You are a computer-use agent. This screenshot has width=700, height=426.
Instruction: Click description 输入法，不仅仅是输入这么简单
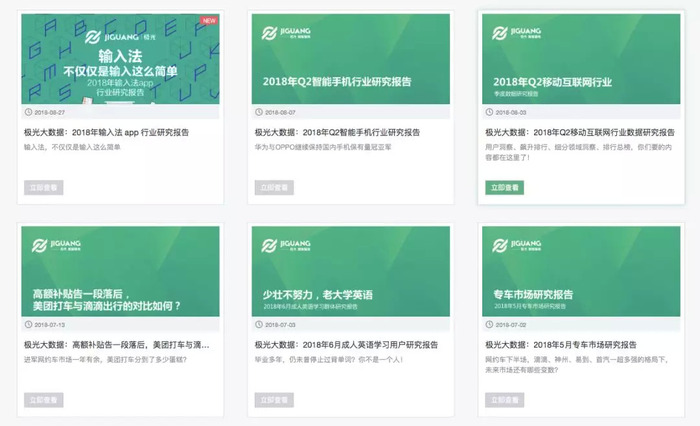click(x=72, y=147)
